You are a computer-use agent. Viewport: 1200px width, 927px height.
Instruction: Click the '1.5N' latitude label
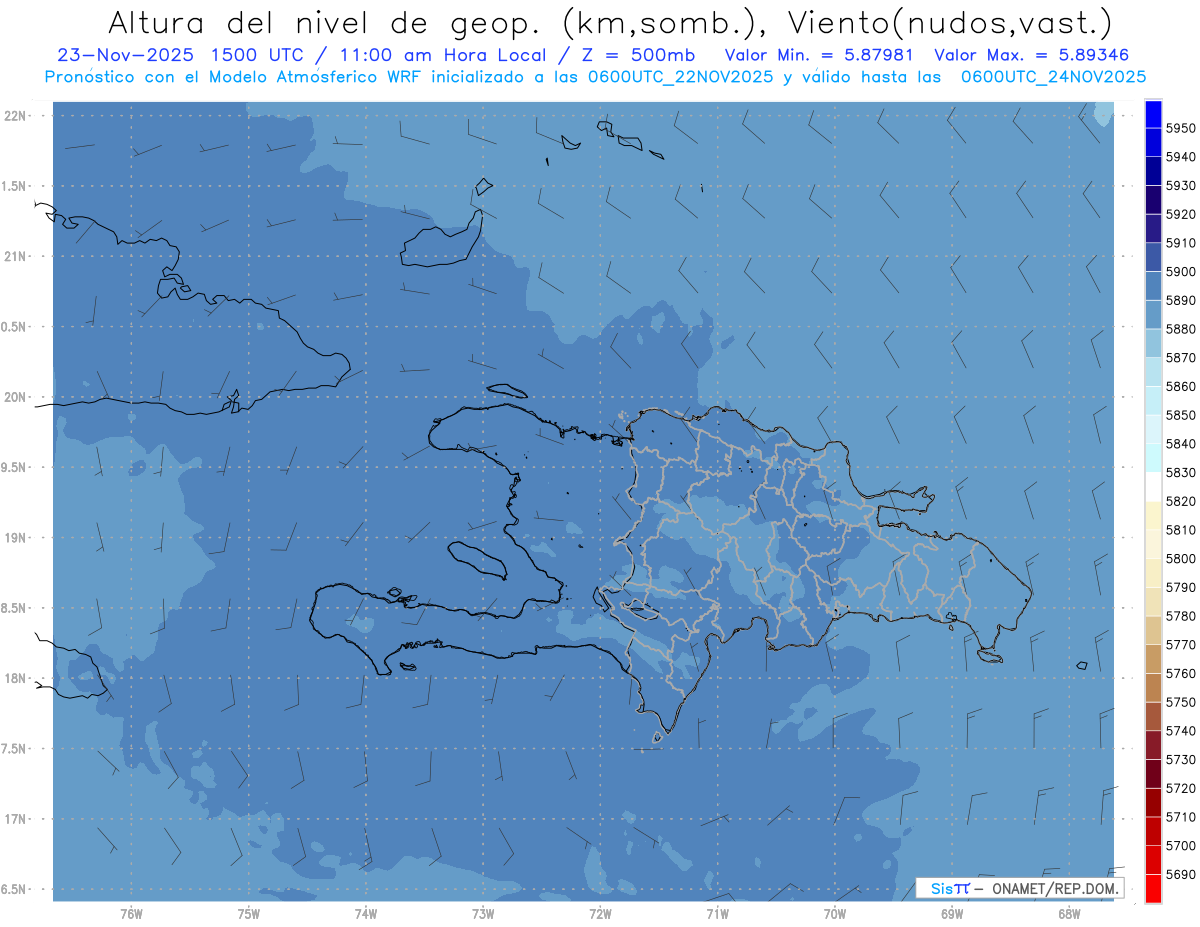pos(14,186)
